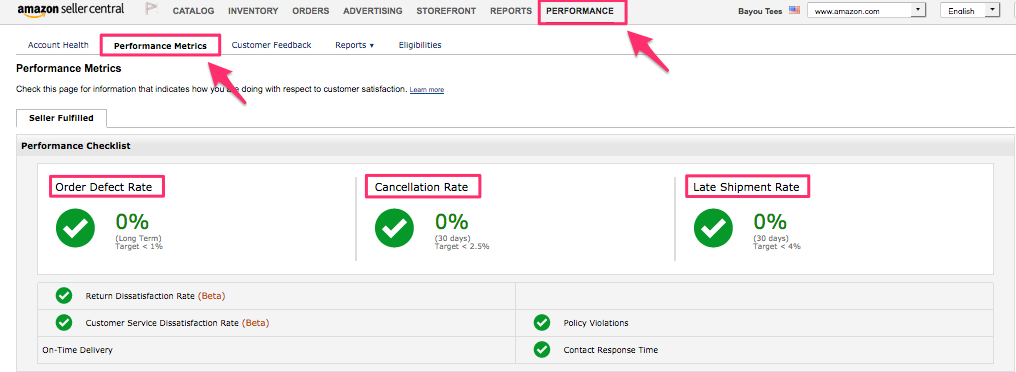Viewport: 1016px width, 372px height.
Task: Click the Return Dissatisfaction Rate check icon
Action: click(x=64, y=296)
